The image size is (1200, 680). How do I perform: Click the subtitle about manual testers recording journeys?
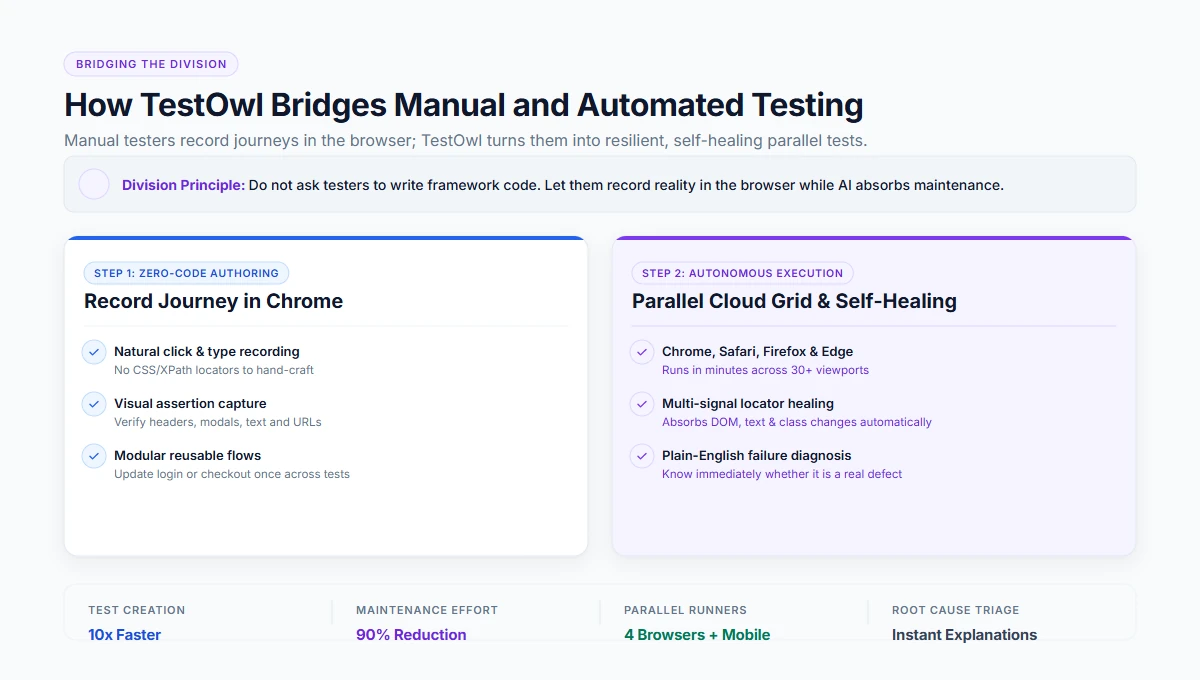click(466, 141)
